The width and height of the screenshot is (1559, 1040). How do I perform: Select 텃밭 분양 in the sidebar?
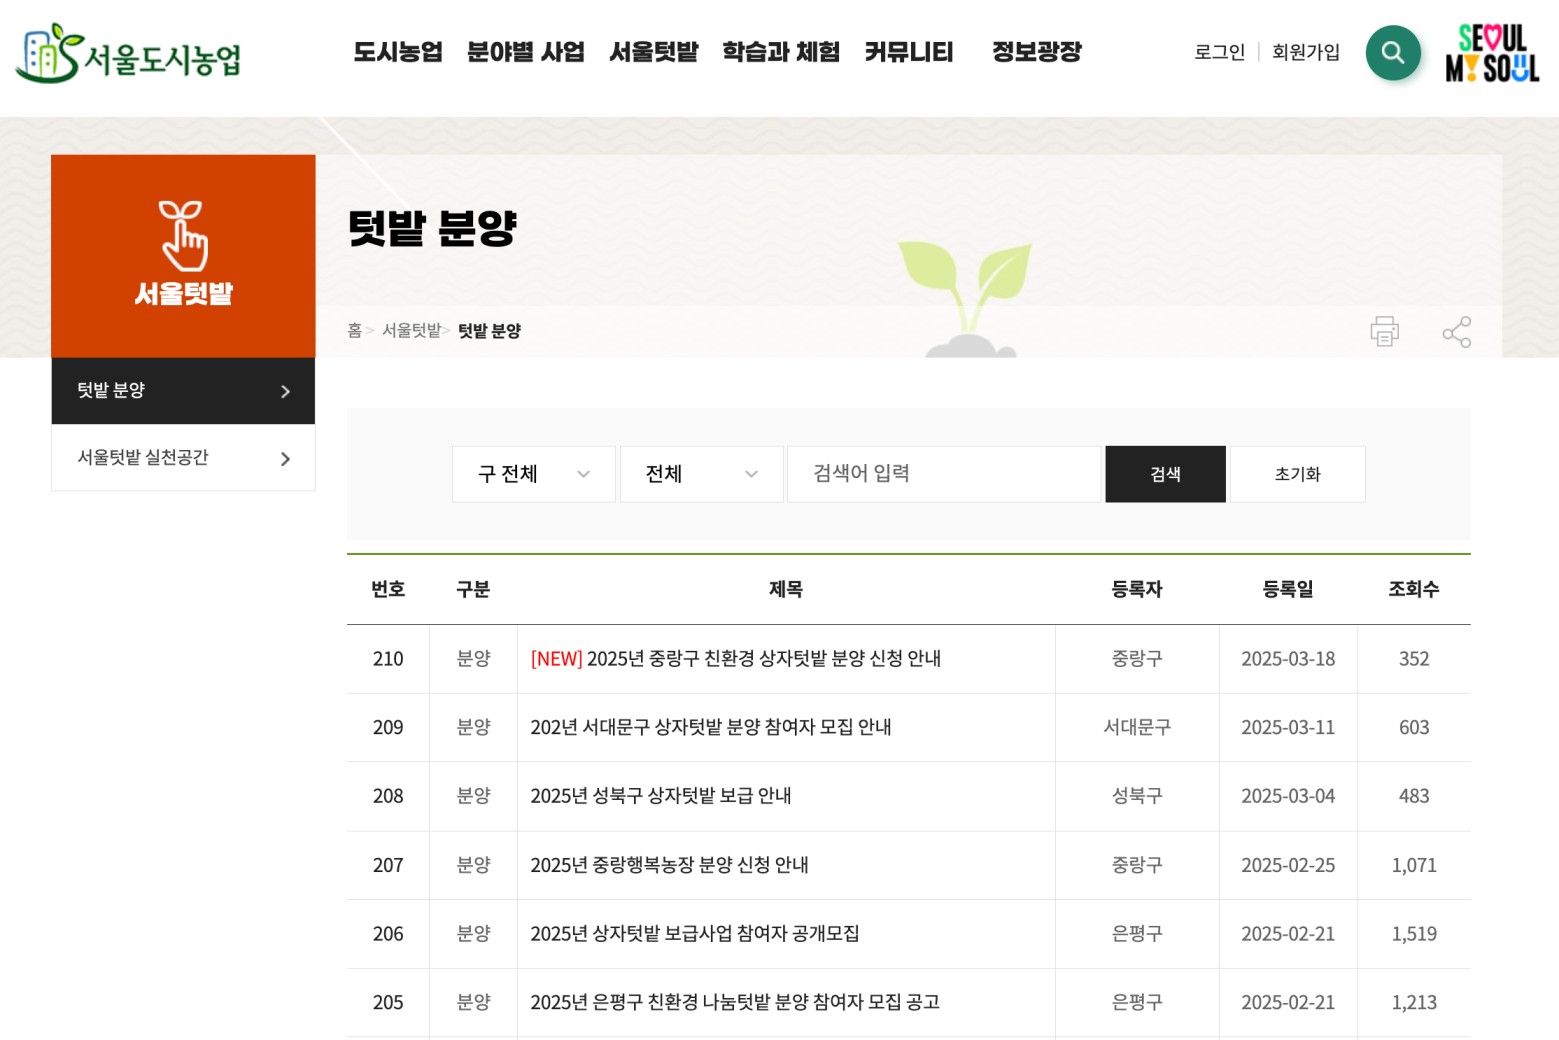pos(183,391)
